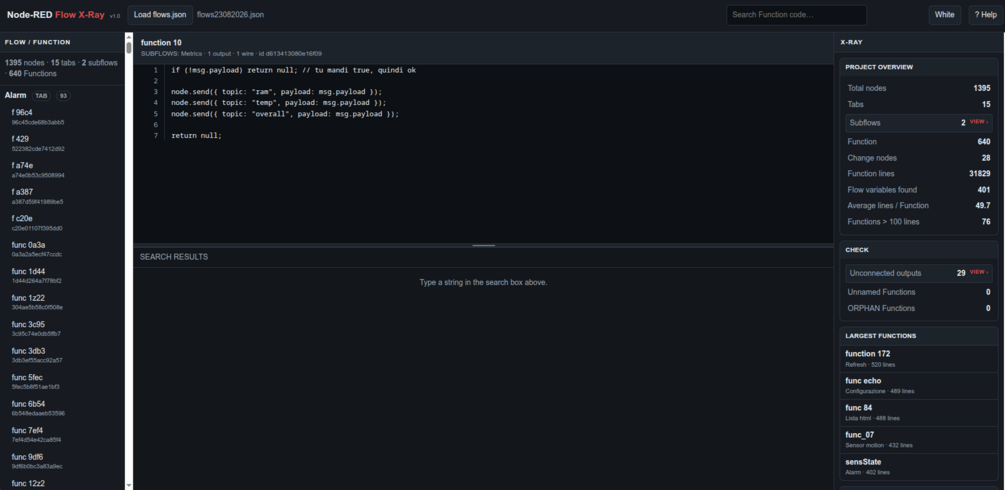This screenshot has height=490, width=1005.
Task: Select func 5fec in the list
Action: pos(64,382)
